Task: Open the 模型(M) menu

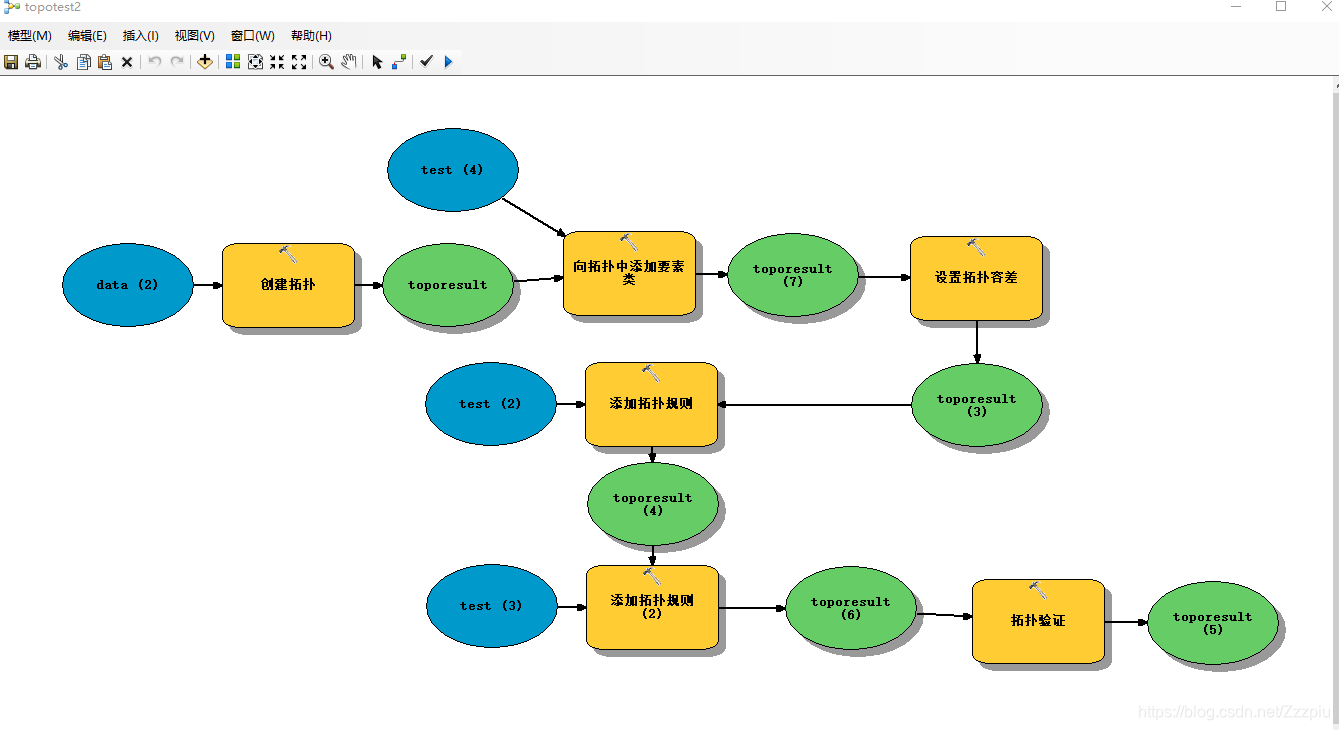Action: pyautogui.click(x=30, y=36)
